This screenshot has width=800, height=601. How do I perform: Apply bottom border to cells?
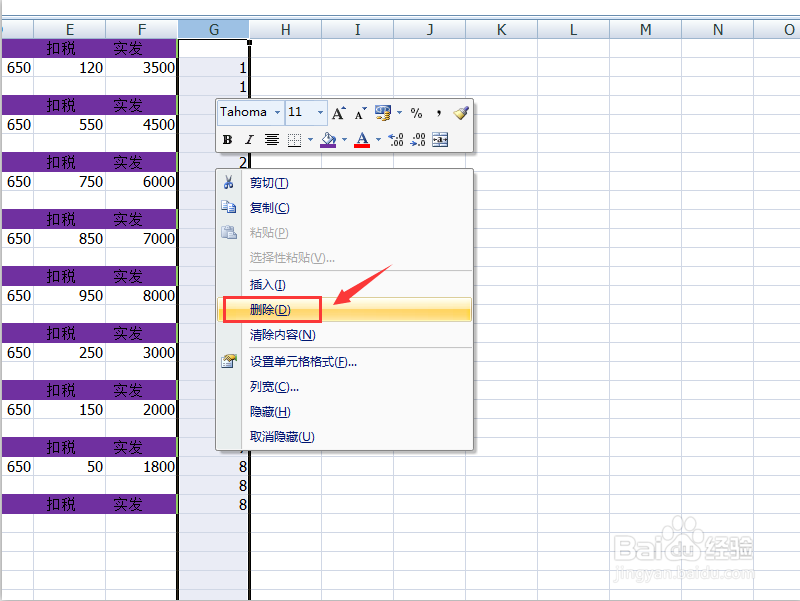coord(294,139)
